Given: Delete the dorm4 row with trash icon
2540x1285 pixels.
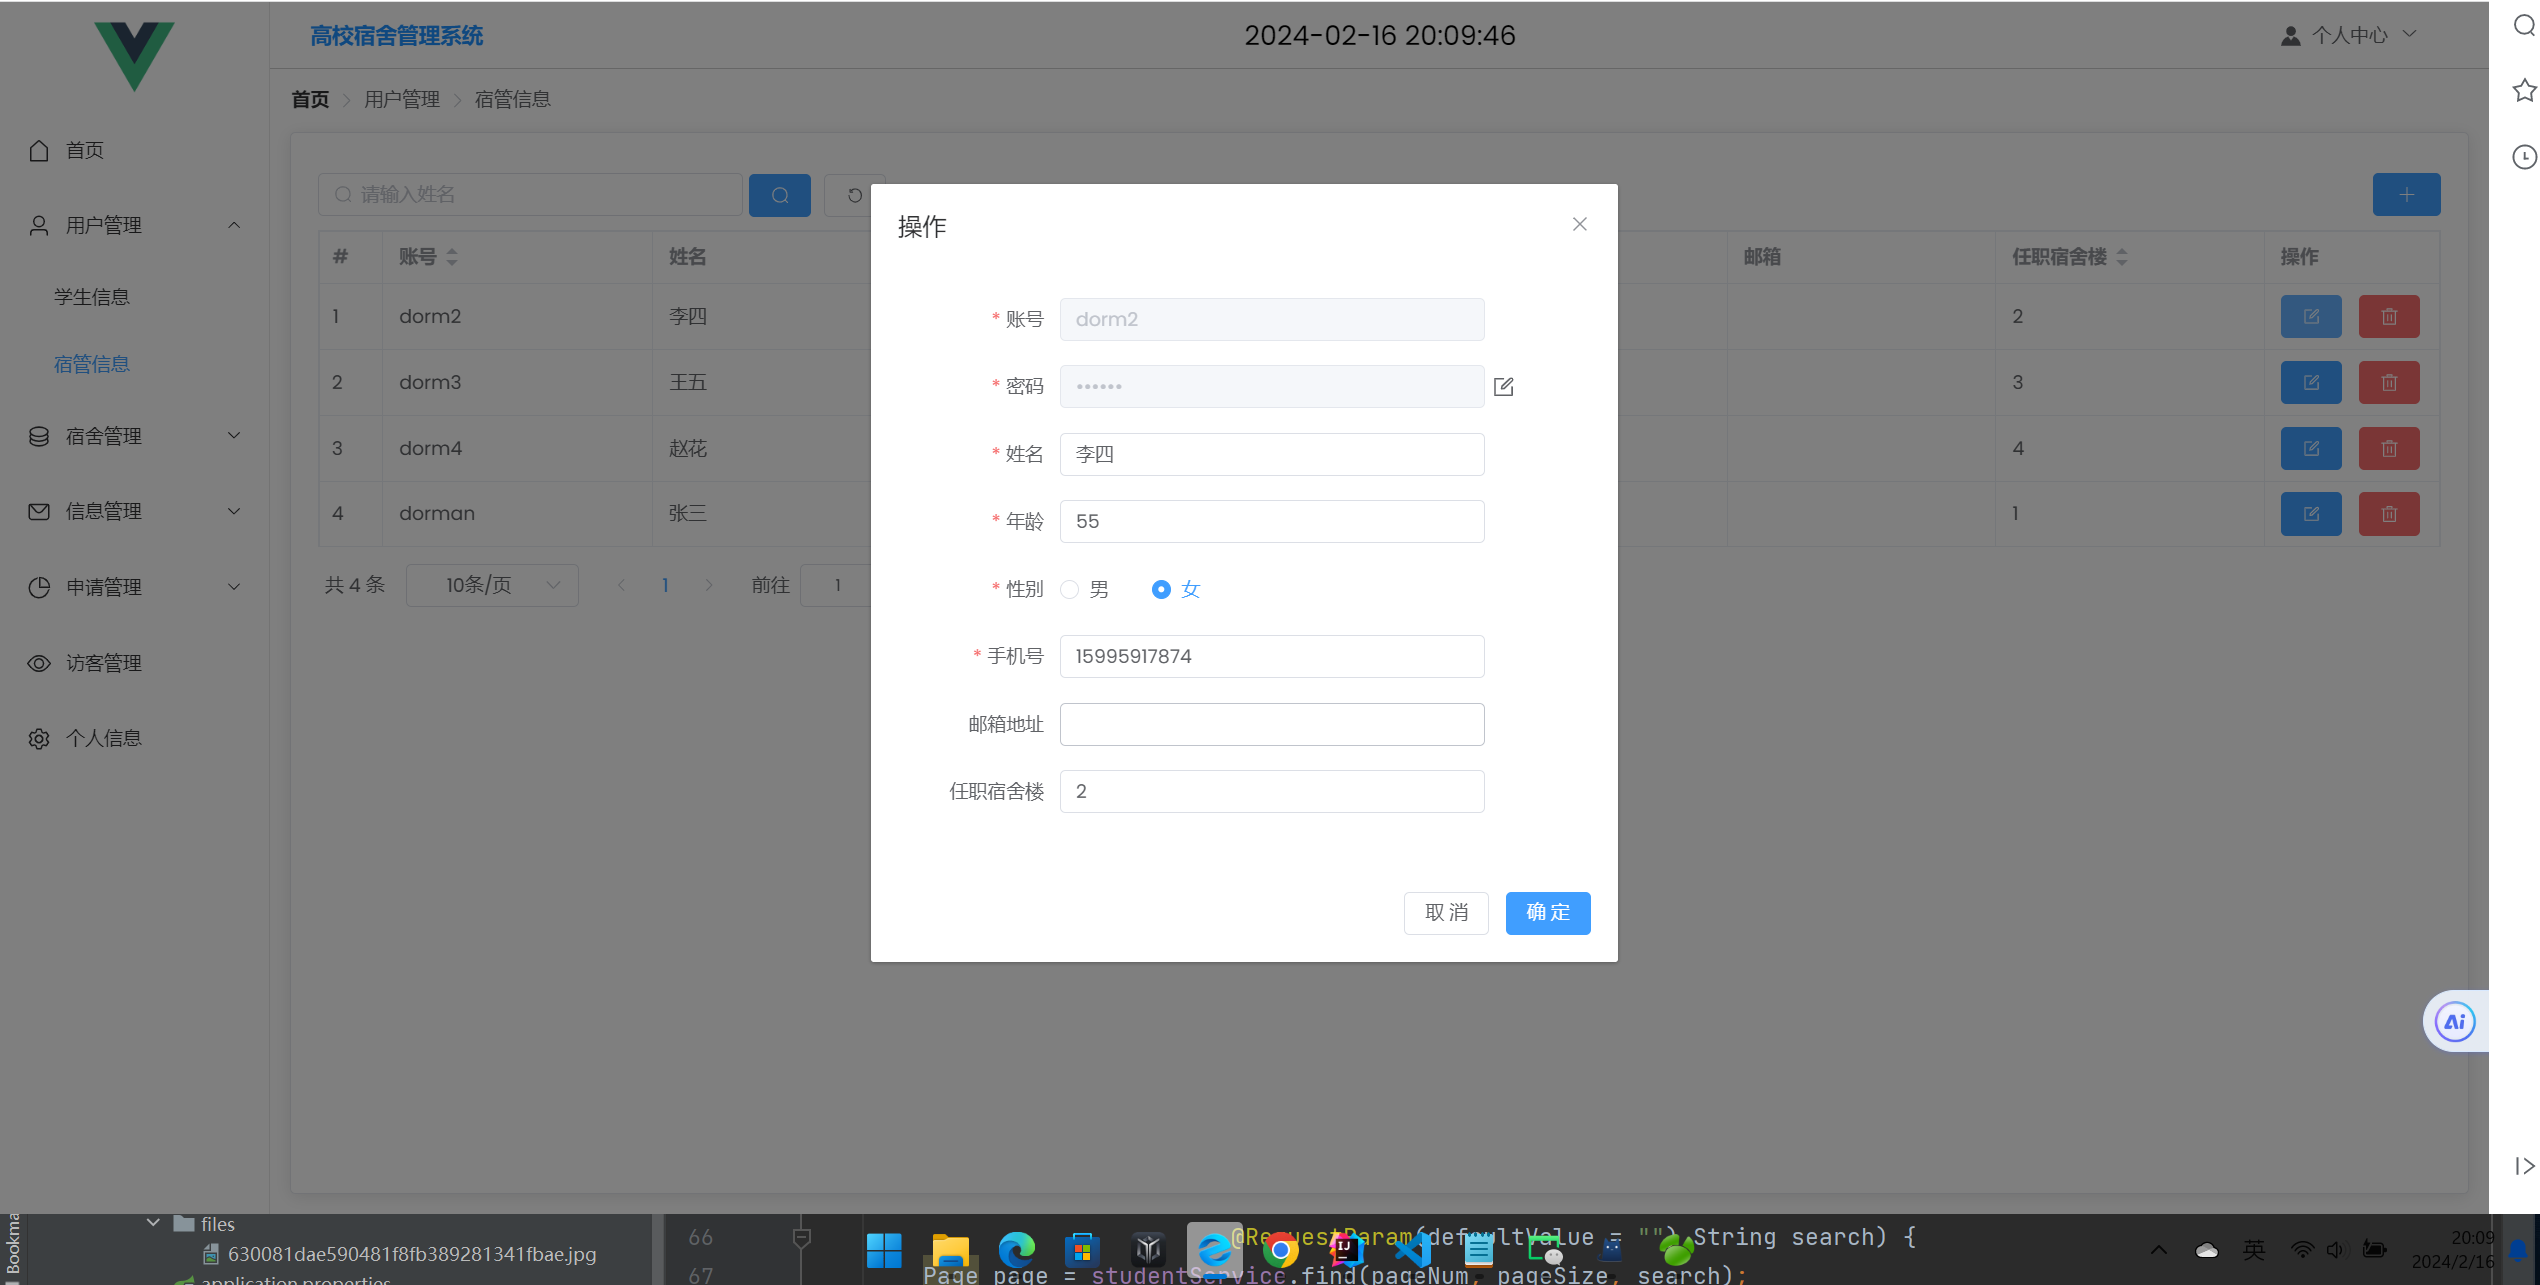Looking at the screenshot, I should tap(2389, 448).
